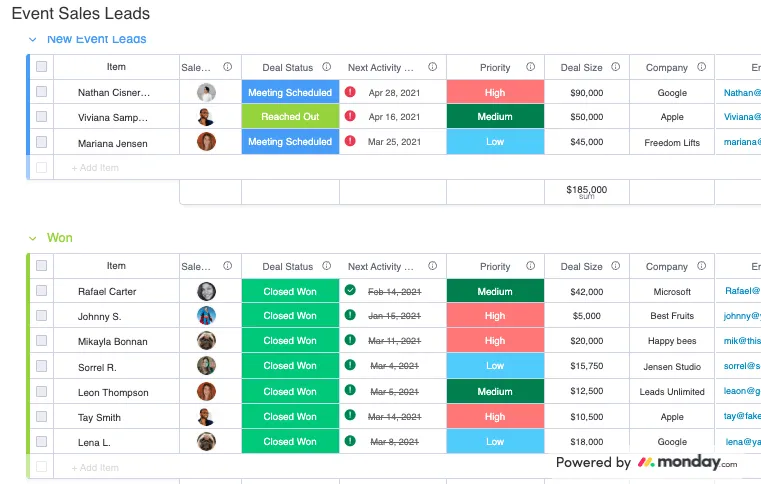This screenshot has height=484, width=761.
Task: Tick the checkbox beside Sorrel R.
Action: pos(42,366)
